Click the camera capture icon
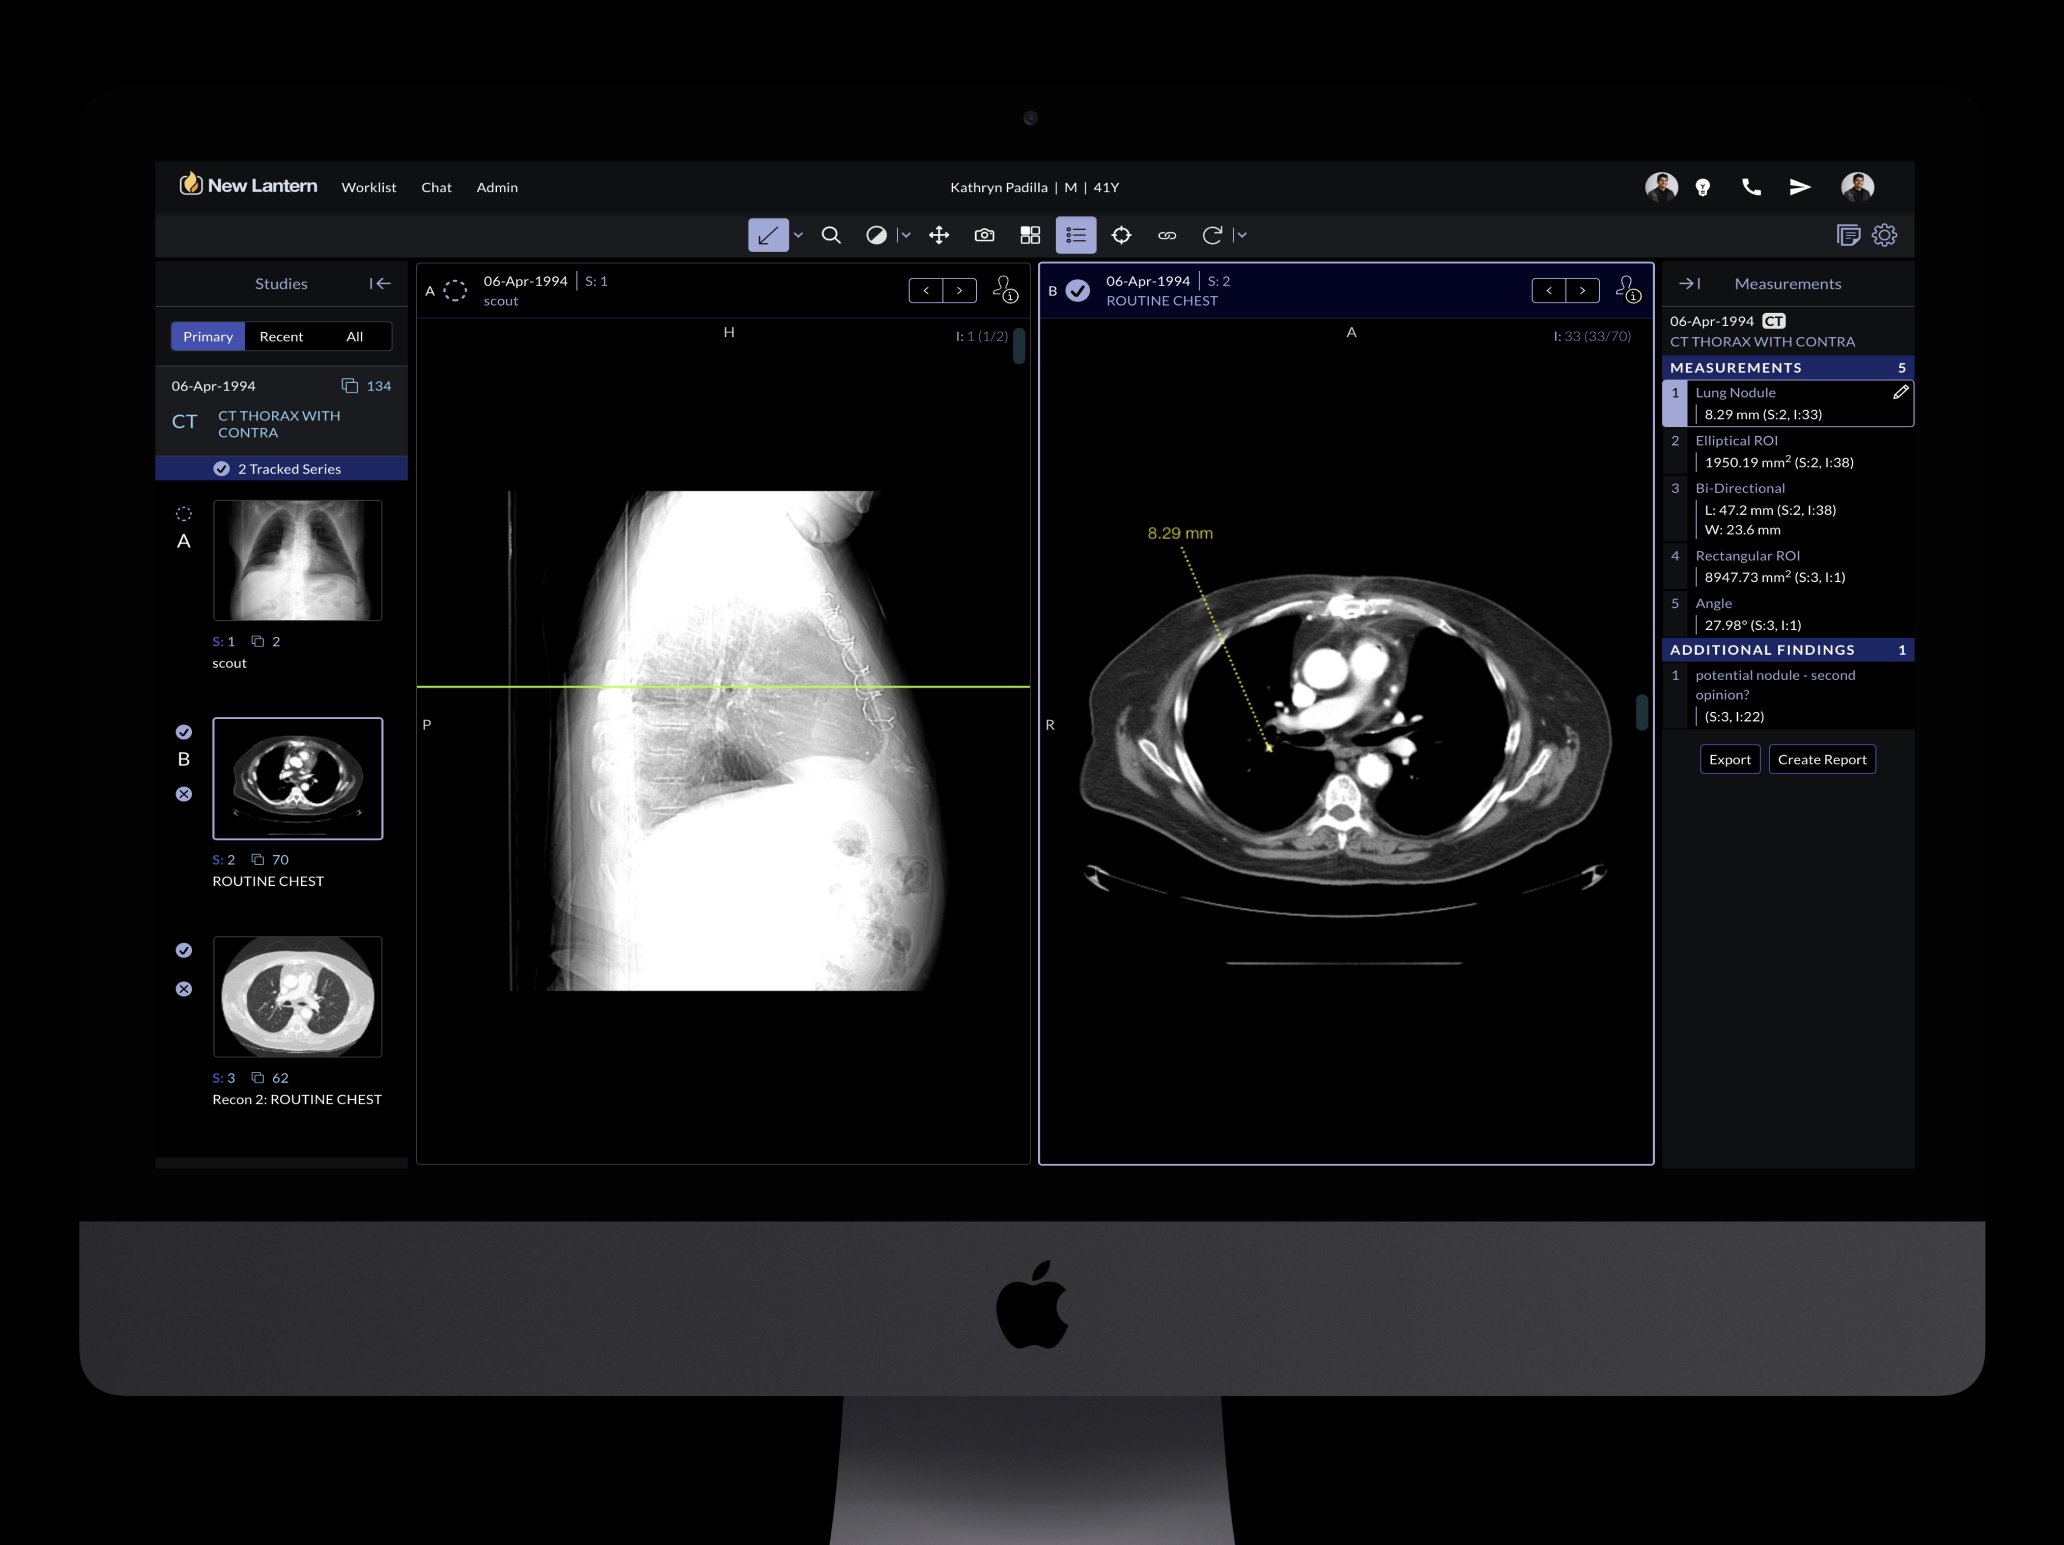Viewport: 2064px width, 1545px height. pyautogui.click(x=984, y=235)
